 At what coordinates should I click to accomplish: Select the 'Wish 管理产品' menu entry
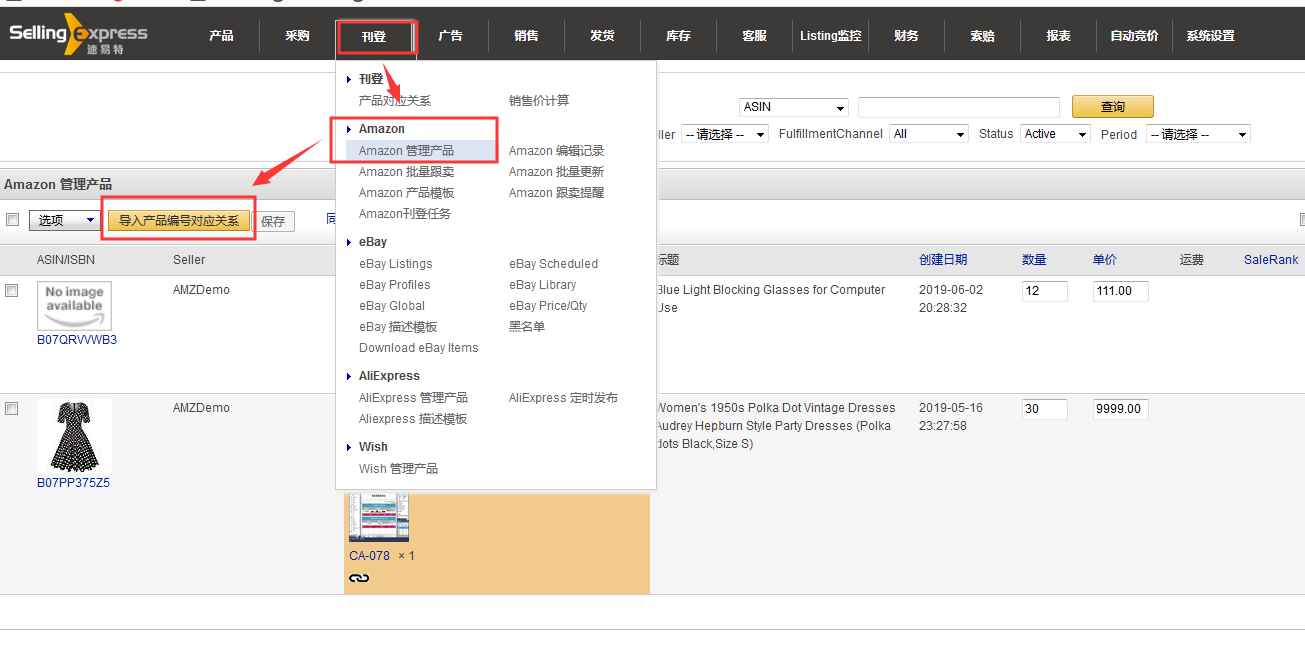point(398,469)
